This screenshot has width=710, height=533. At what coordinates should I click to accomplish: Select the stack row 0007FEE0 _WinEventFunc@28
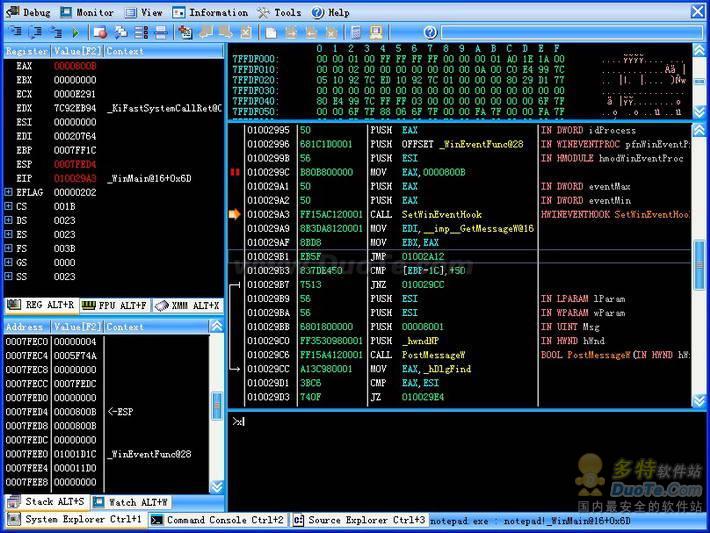coord(107,454)
